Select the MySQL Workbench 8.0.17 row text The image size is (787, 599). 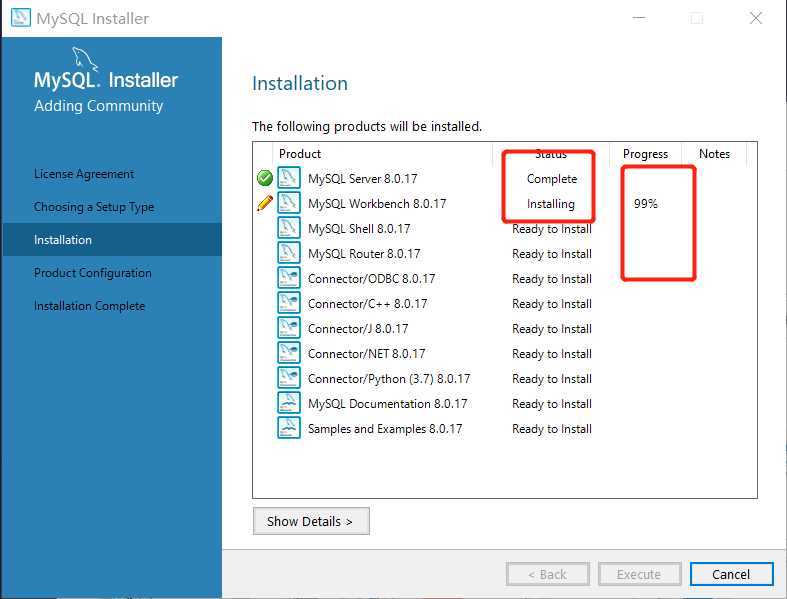[x=377, y=204]
